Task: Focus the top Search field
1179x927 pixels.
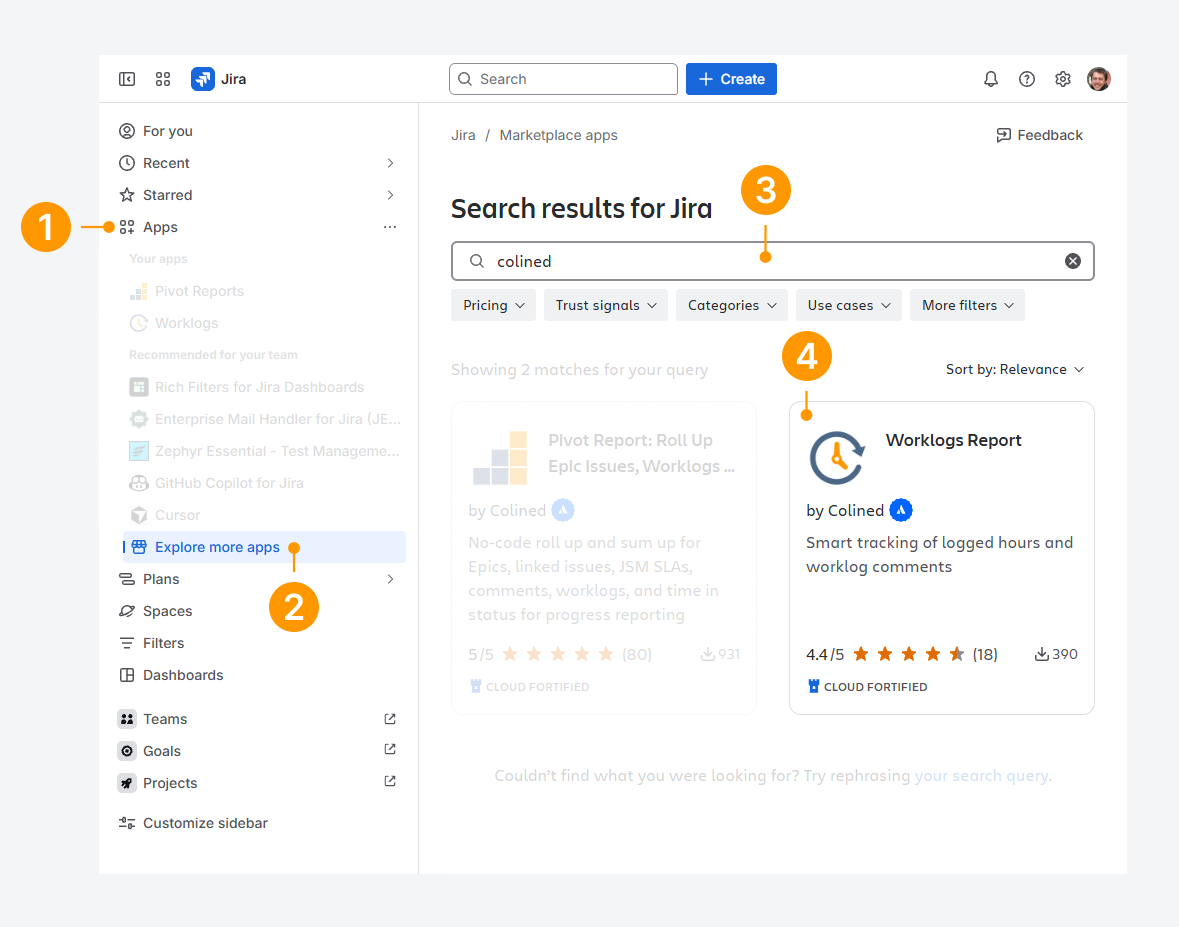Action: coord(563,79)
